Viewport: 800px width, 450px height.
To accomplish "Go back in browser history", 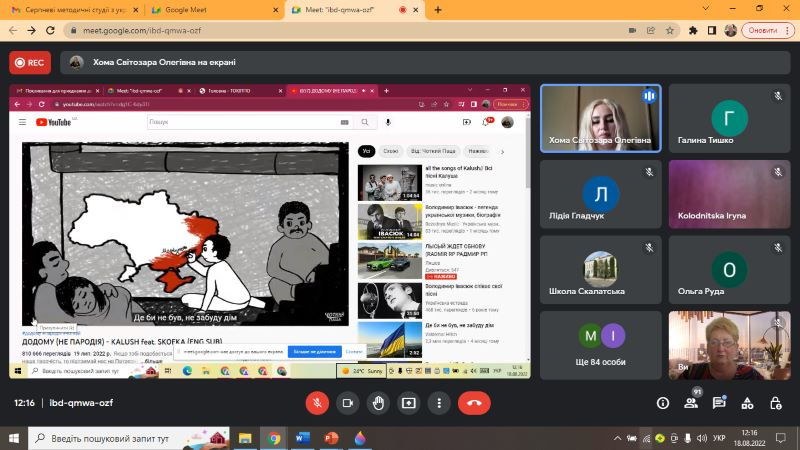I will point(13,31).
